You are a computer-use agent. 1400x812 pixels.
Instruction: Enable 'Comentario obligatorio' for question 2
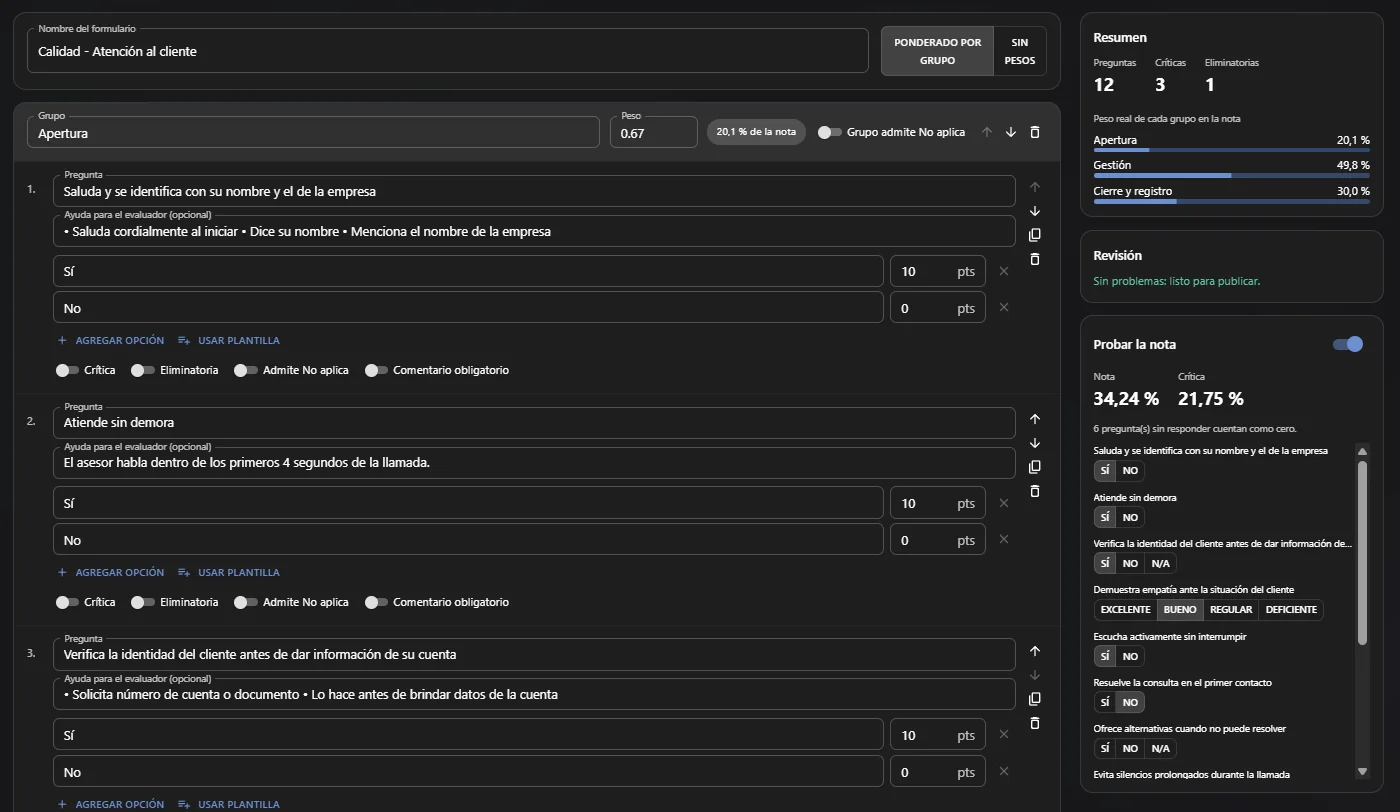click(x=376, y=602)
